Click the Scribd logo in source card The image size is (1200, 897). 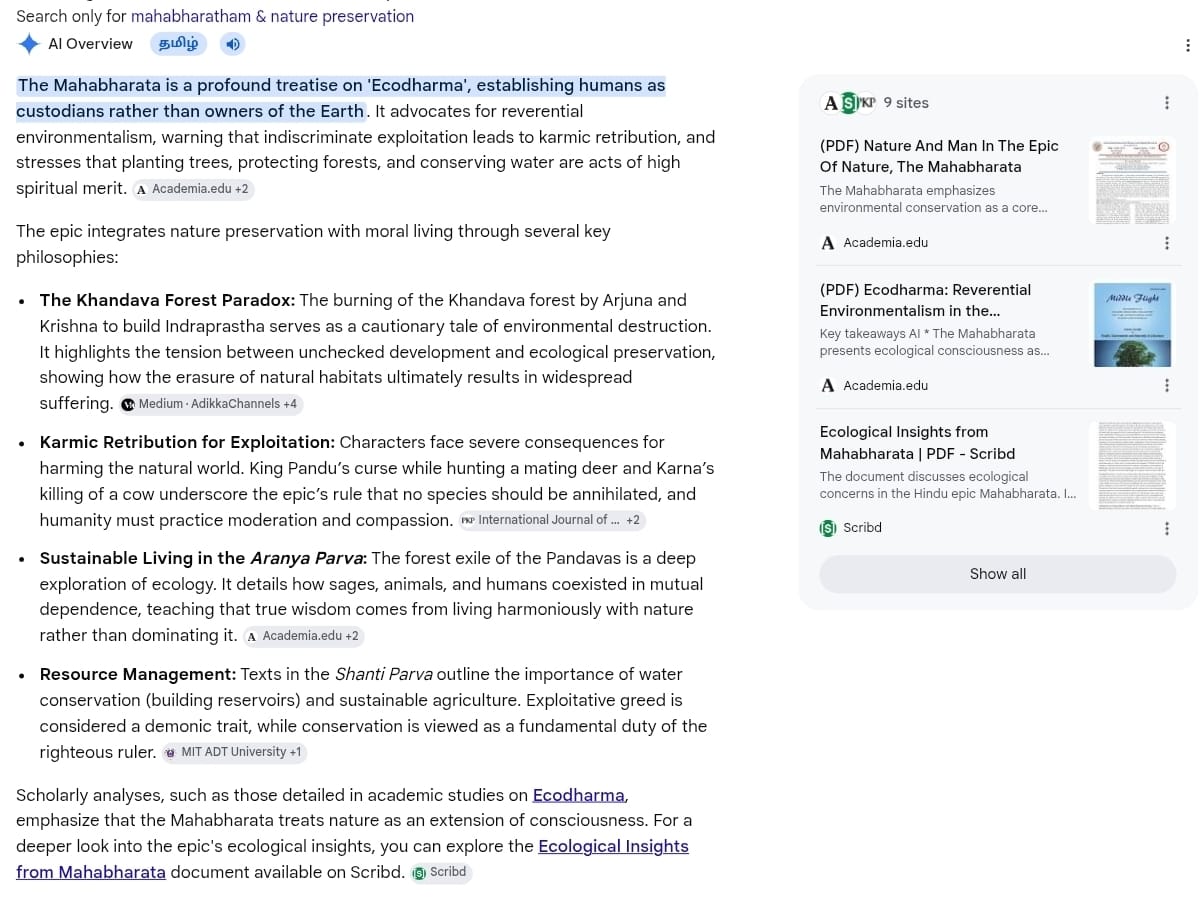click(827, 528)
